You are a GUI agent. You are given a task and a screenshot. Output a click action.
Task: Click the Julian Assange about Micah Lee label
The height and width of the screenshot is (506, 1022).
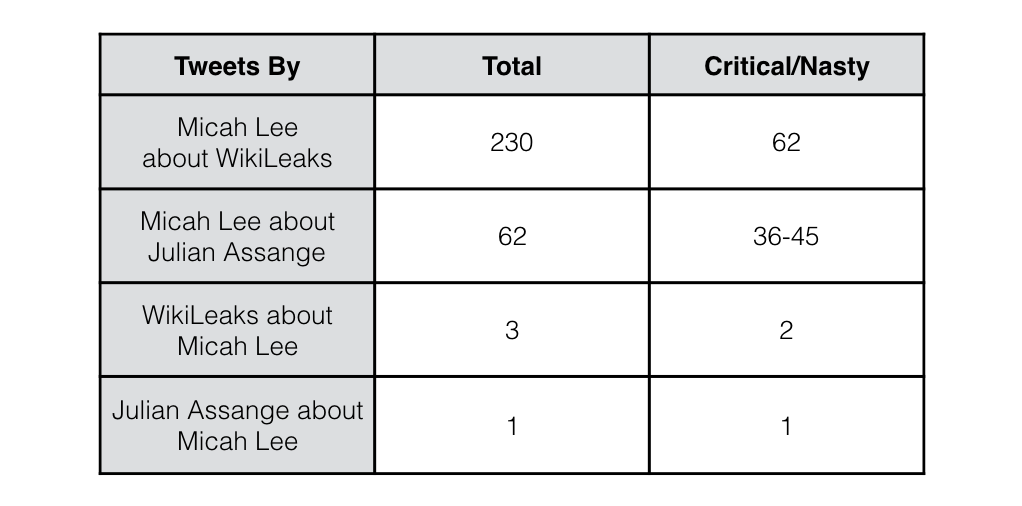point(237,425)
